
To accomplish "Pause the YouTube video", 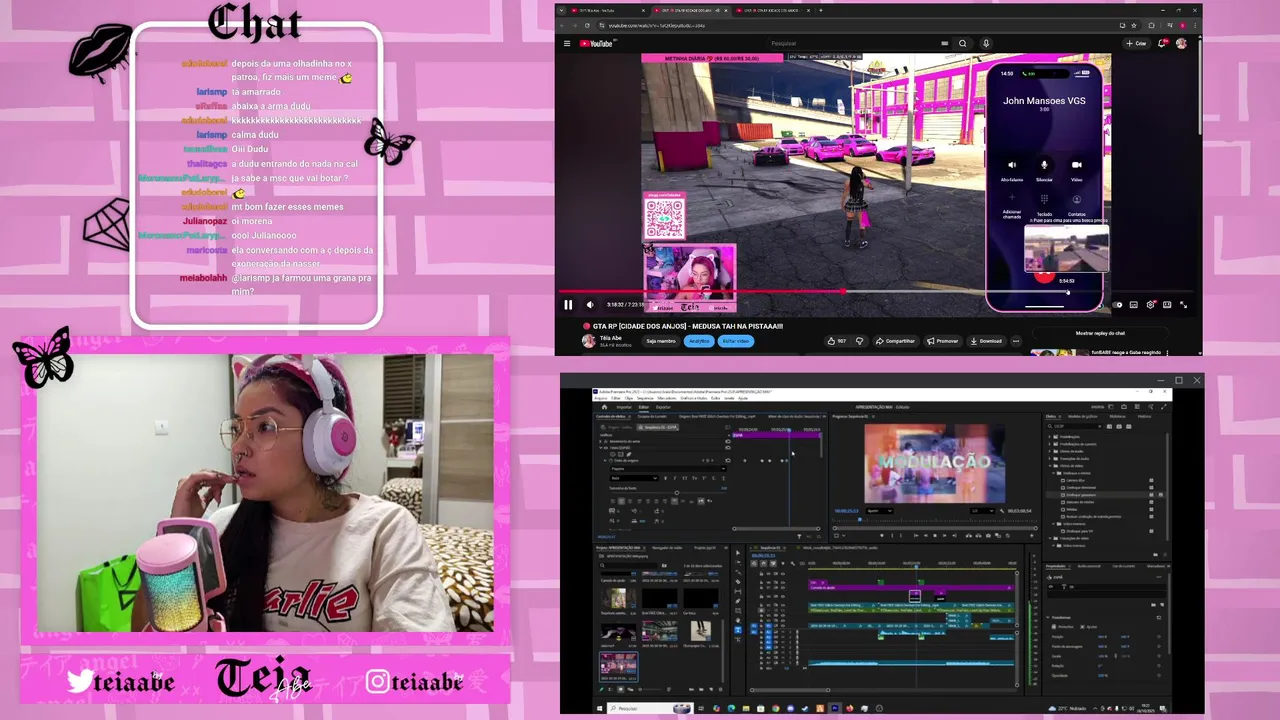I will 568,305.
